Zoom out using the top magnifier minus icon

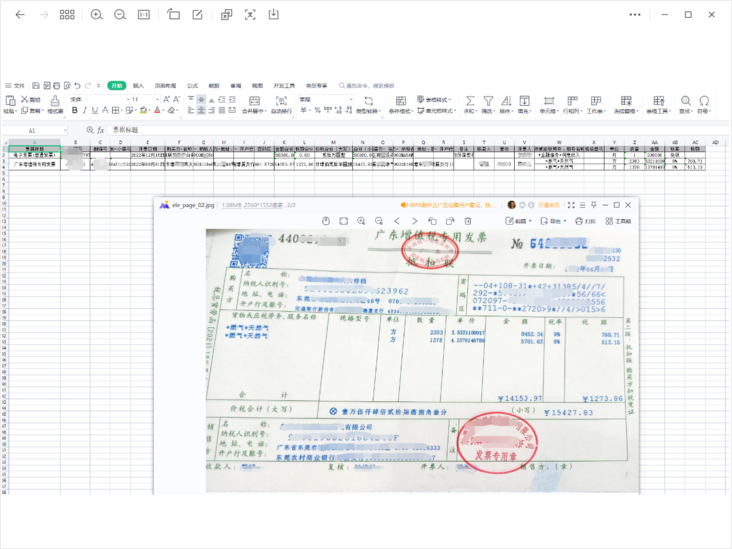[x=120, y=15]
